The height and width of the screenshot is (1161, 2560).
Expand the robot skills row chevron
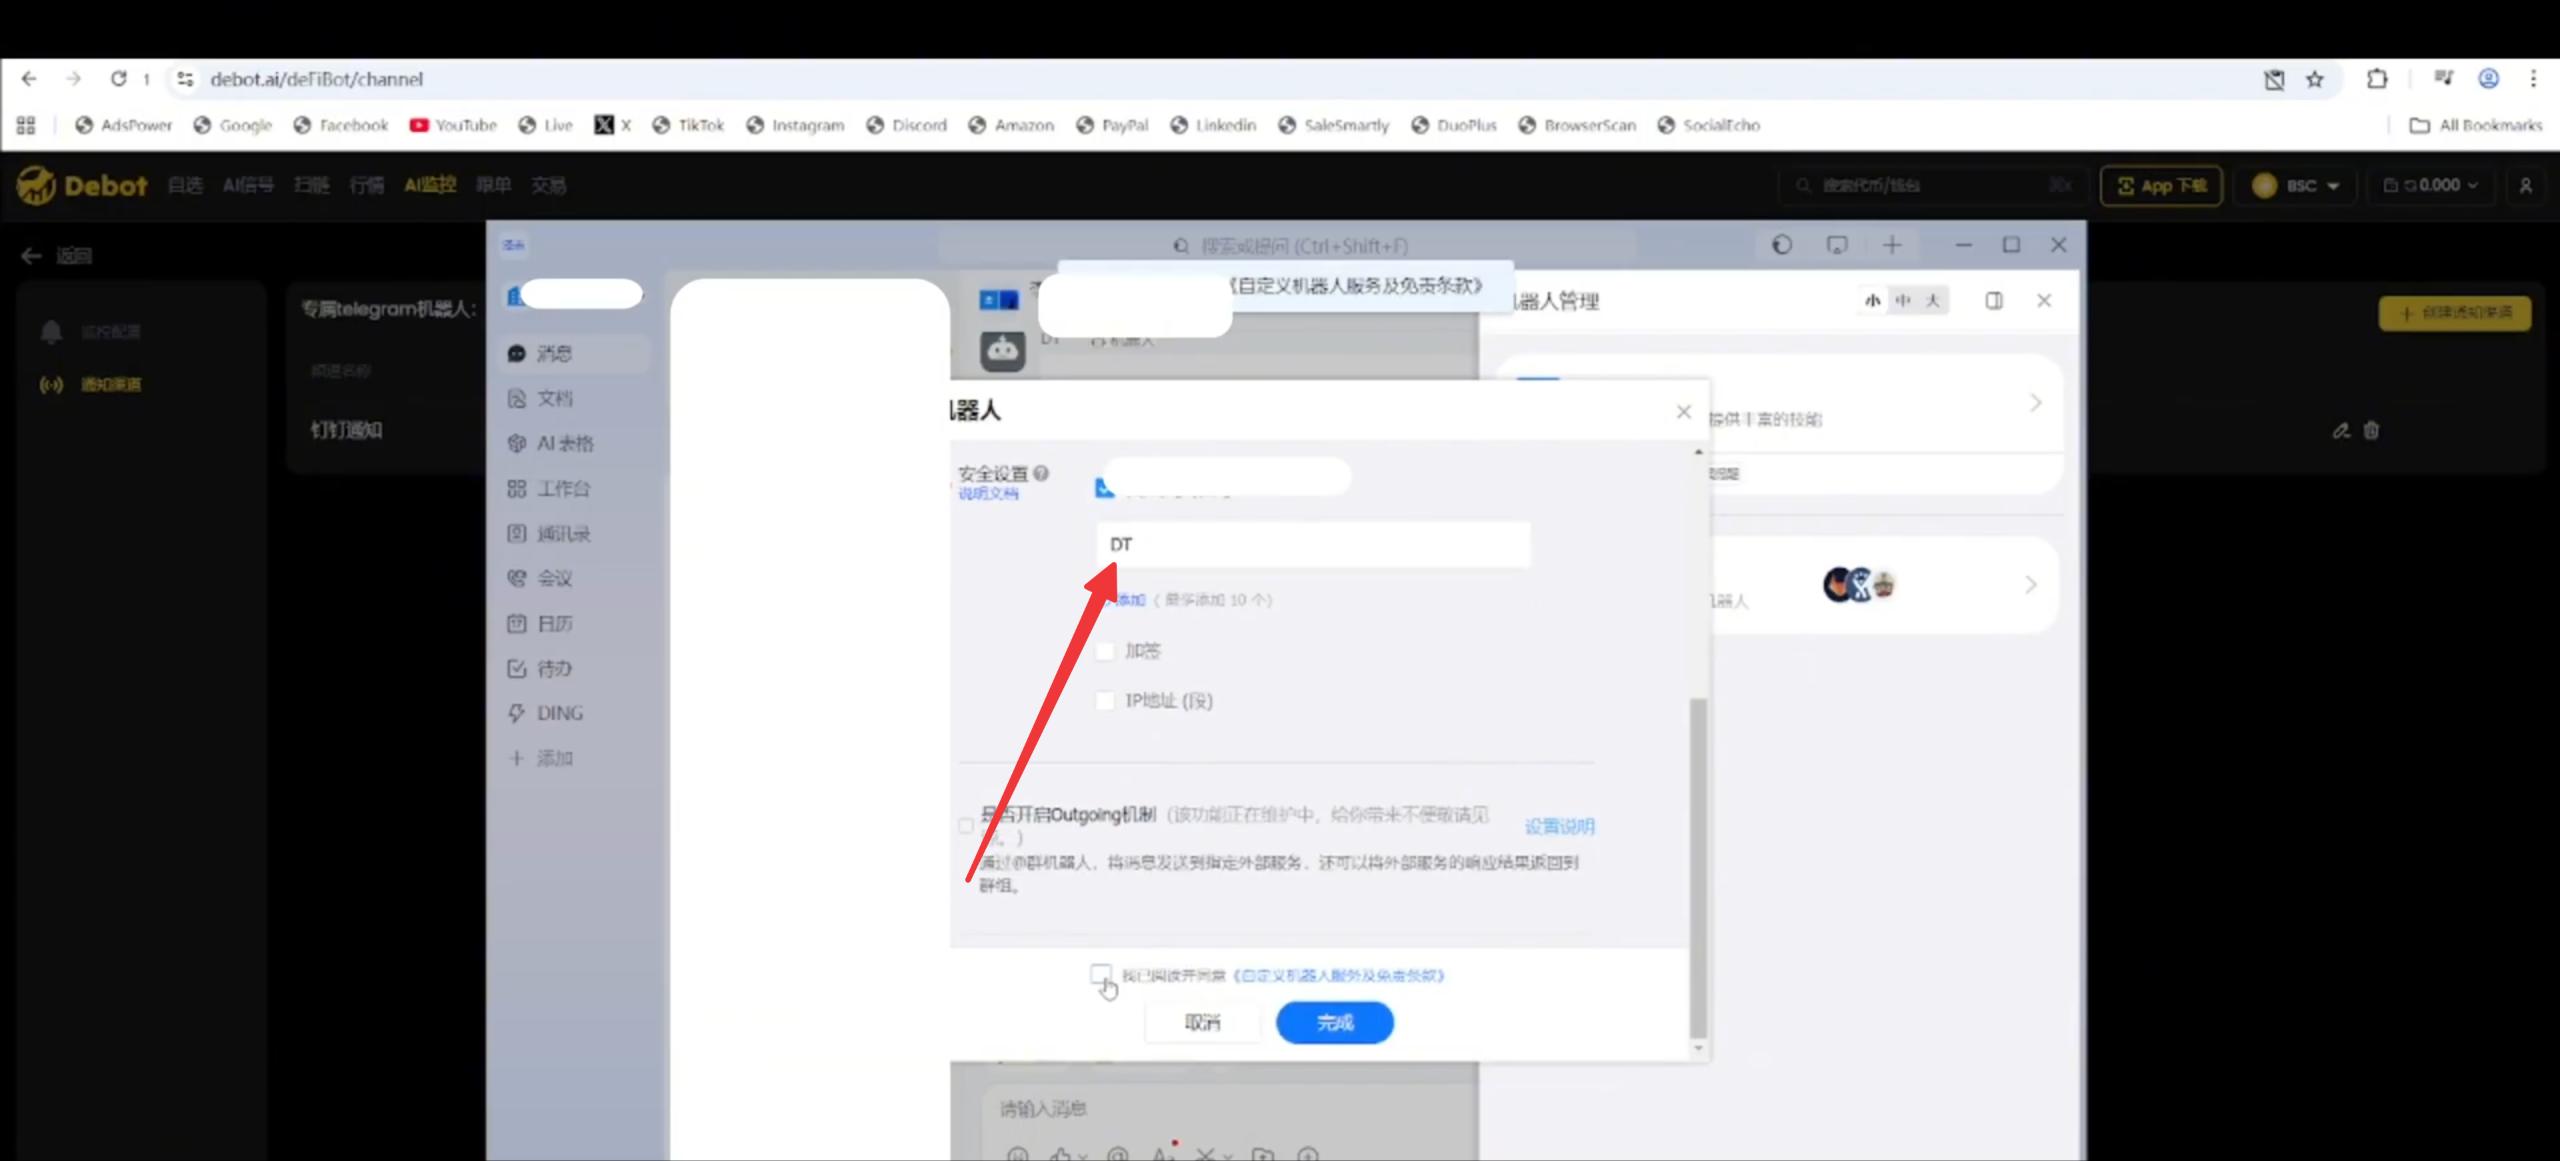(x=2035, y=402)
